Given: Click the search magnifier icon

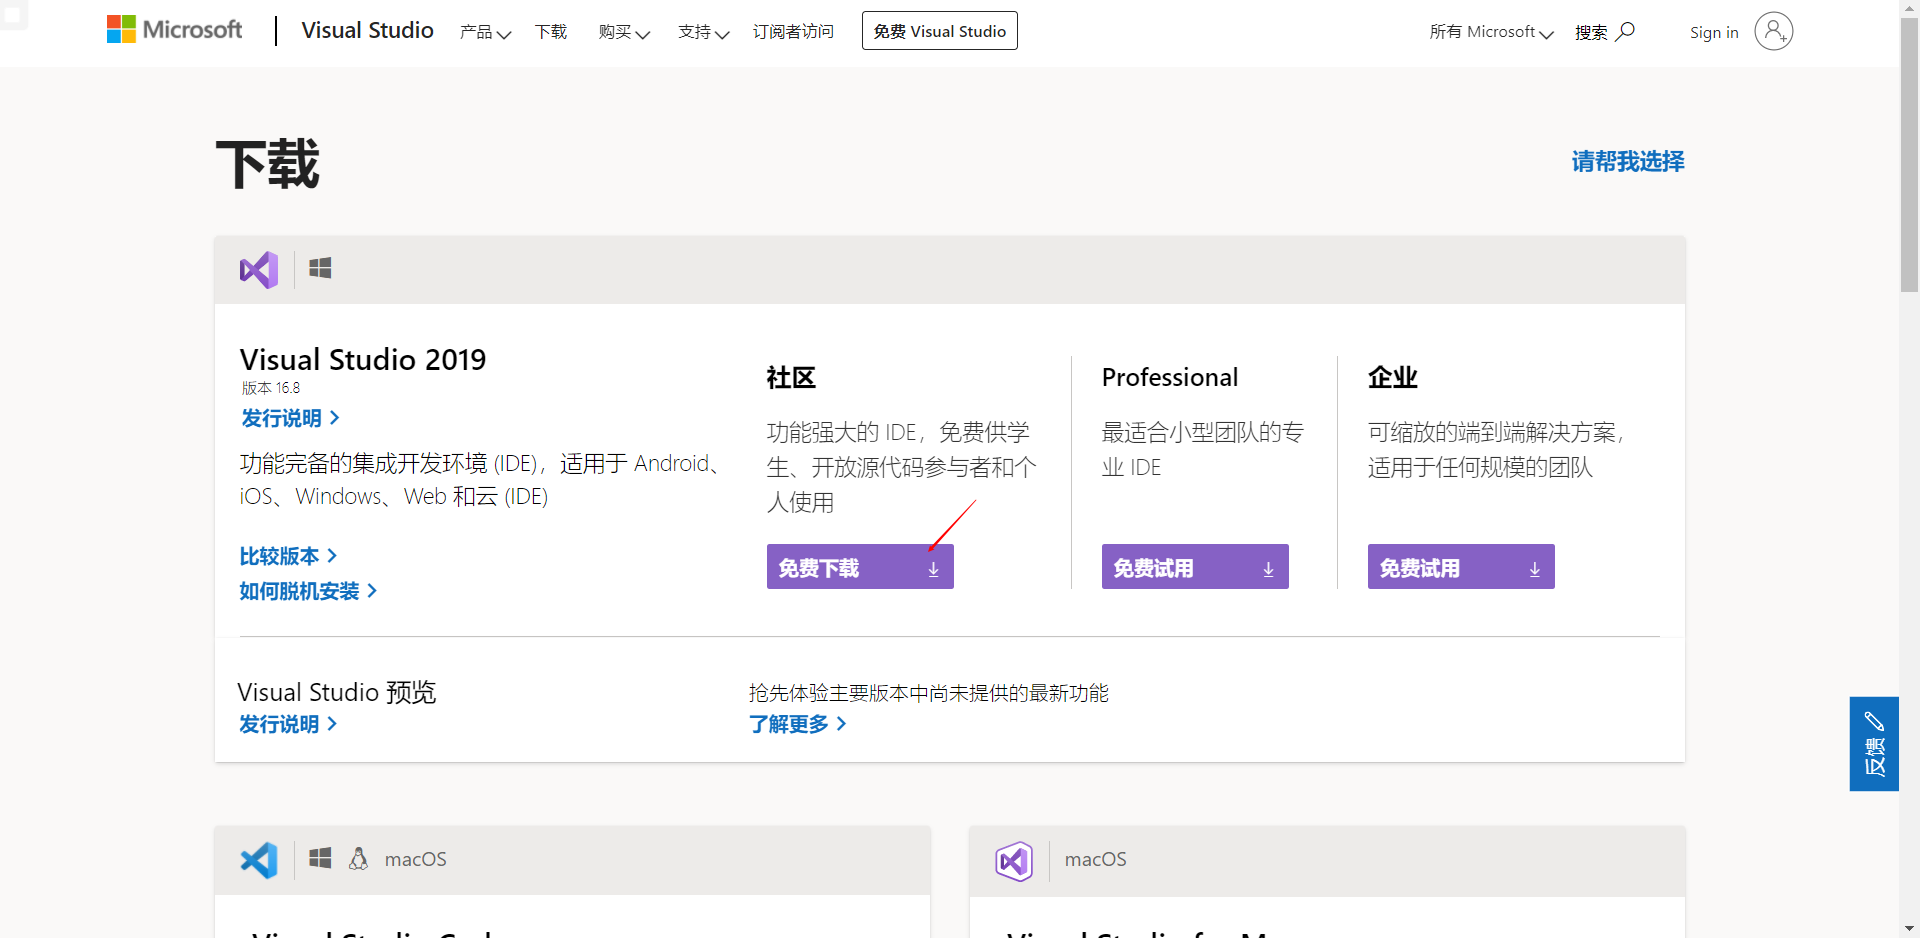Looking at the screenshot, I should 1626,31.
